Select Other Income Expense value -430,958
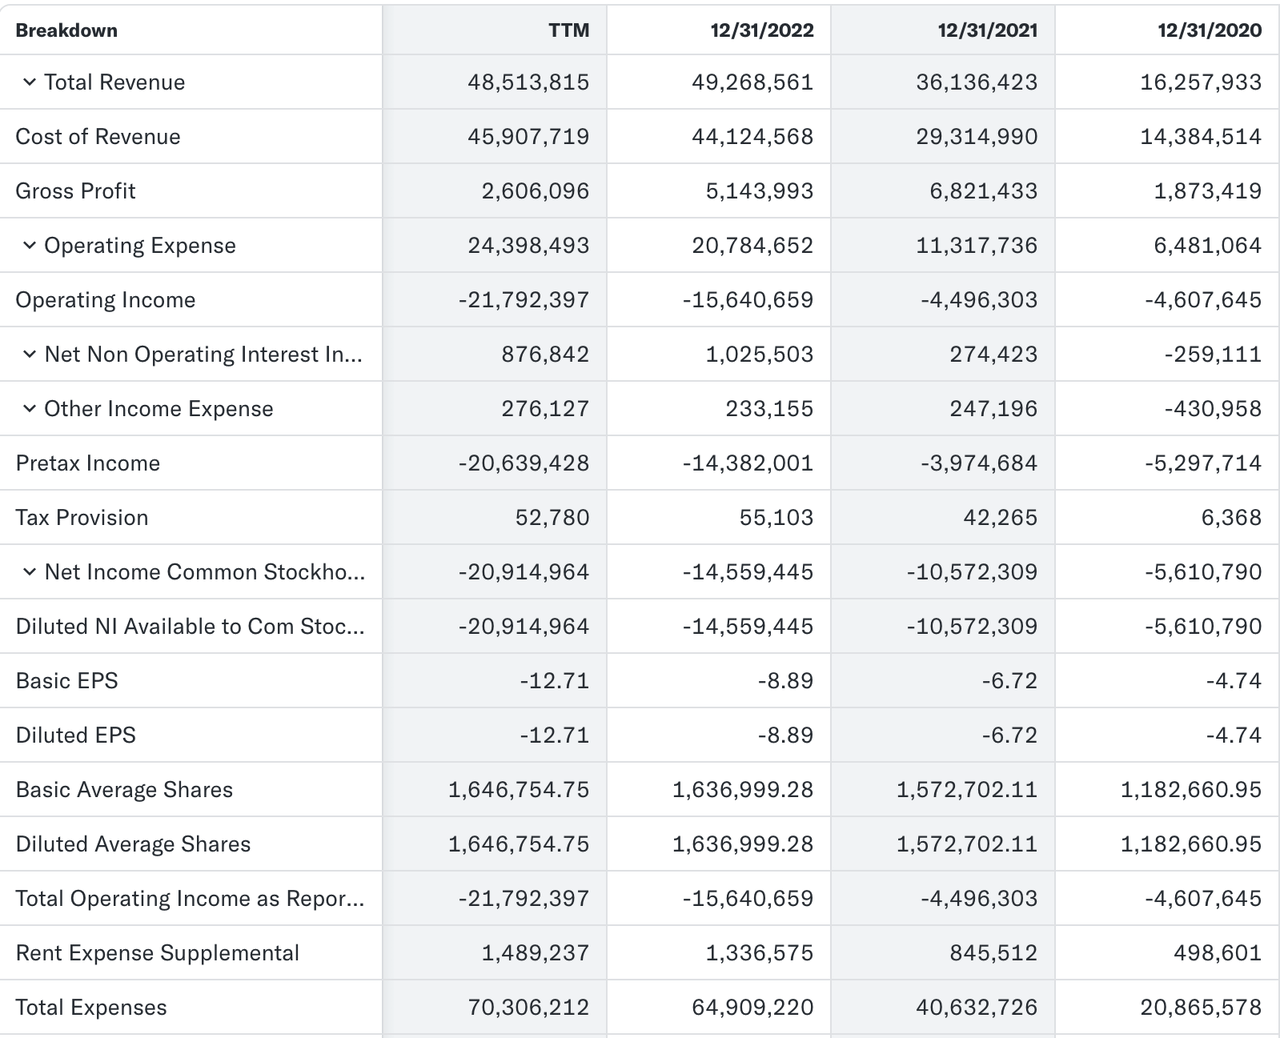Image resolution: width=1280 pixels, height=1038 pixels. (1212, 408)
